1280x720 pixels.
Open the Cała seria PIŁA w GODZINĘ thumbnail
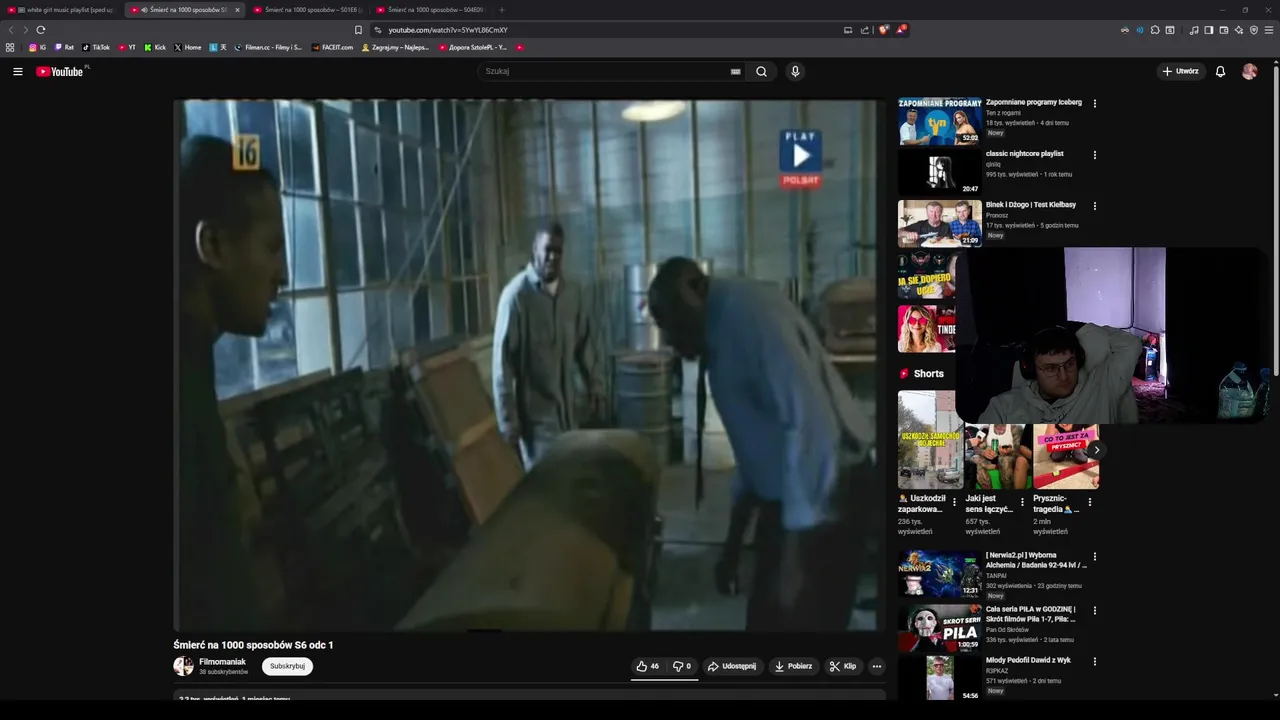(x=940, y=628)
